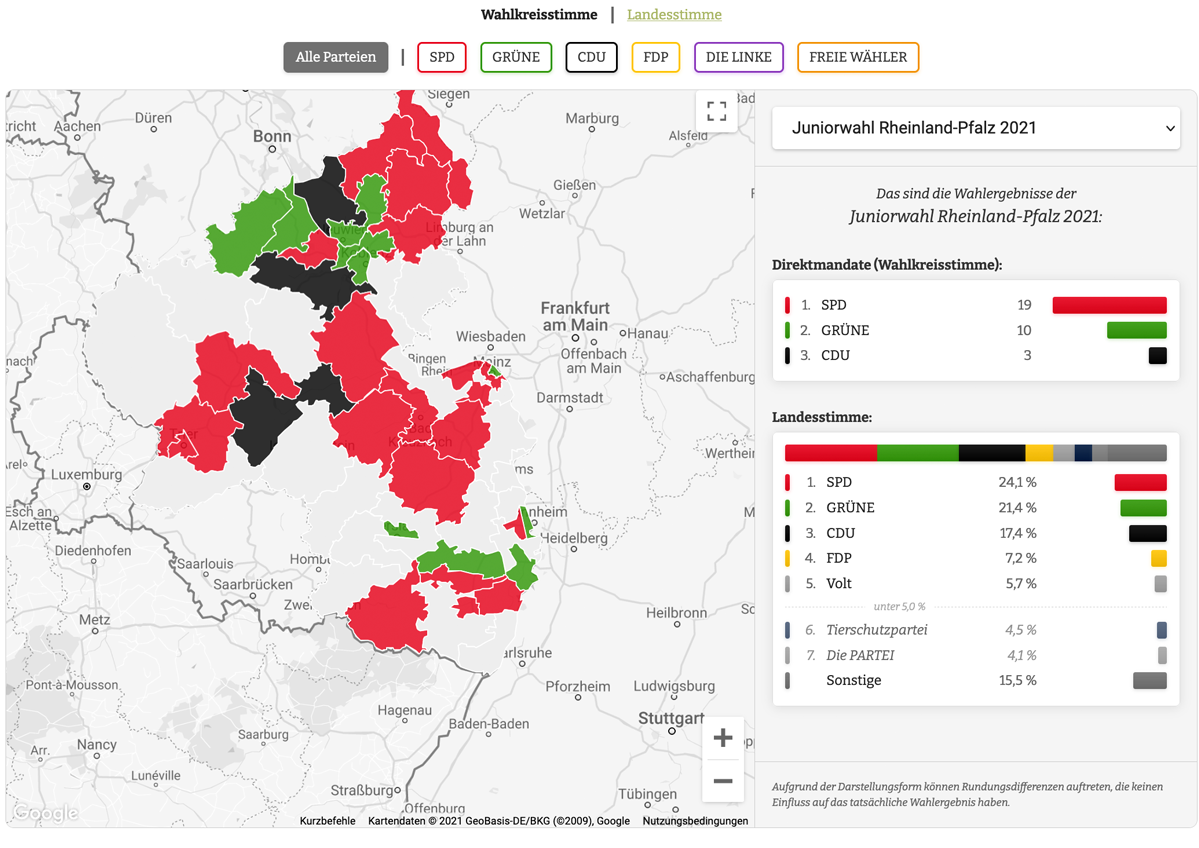
Task: Open Nutzungsbedingungen link on map
Action: [695, 821]
